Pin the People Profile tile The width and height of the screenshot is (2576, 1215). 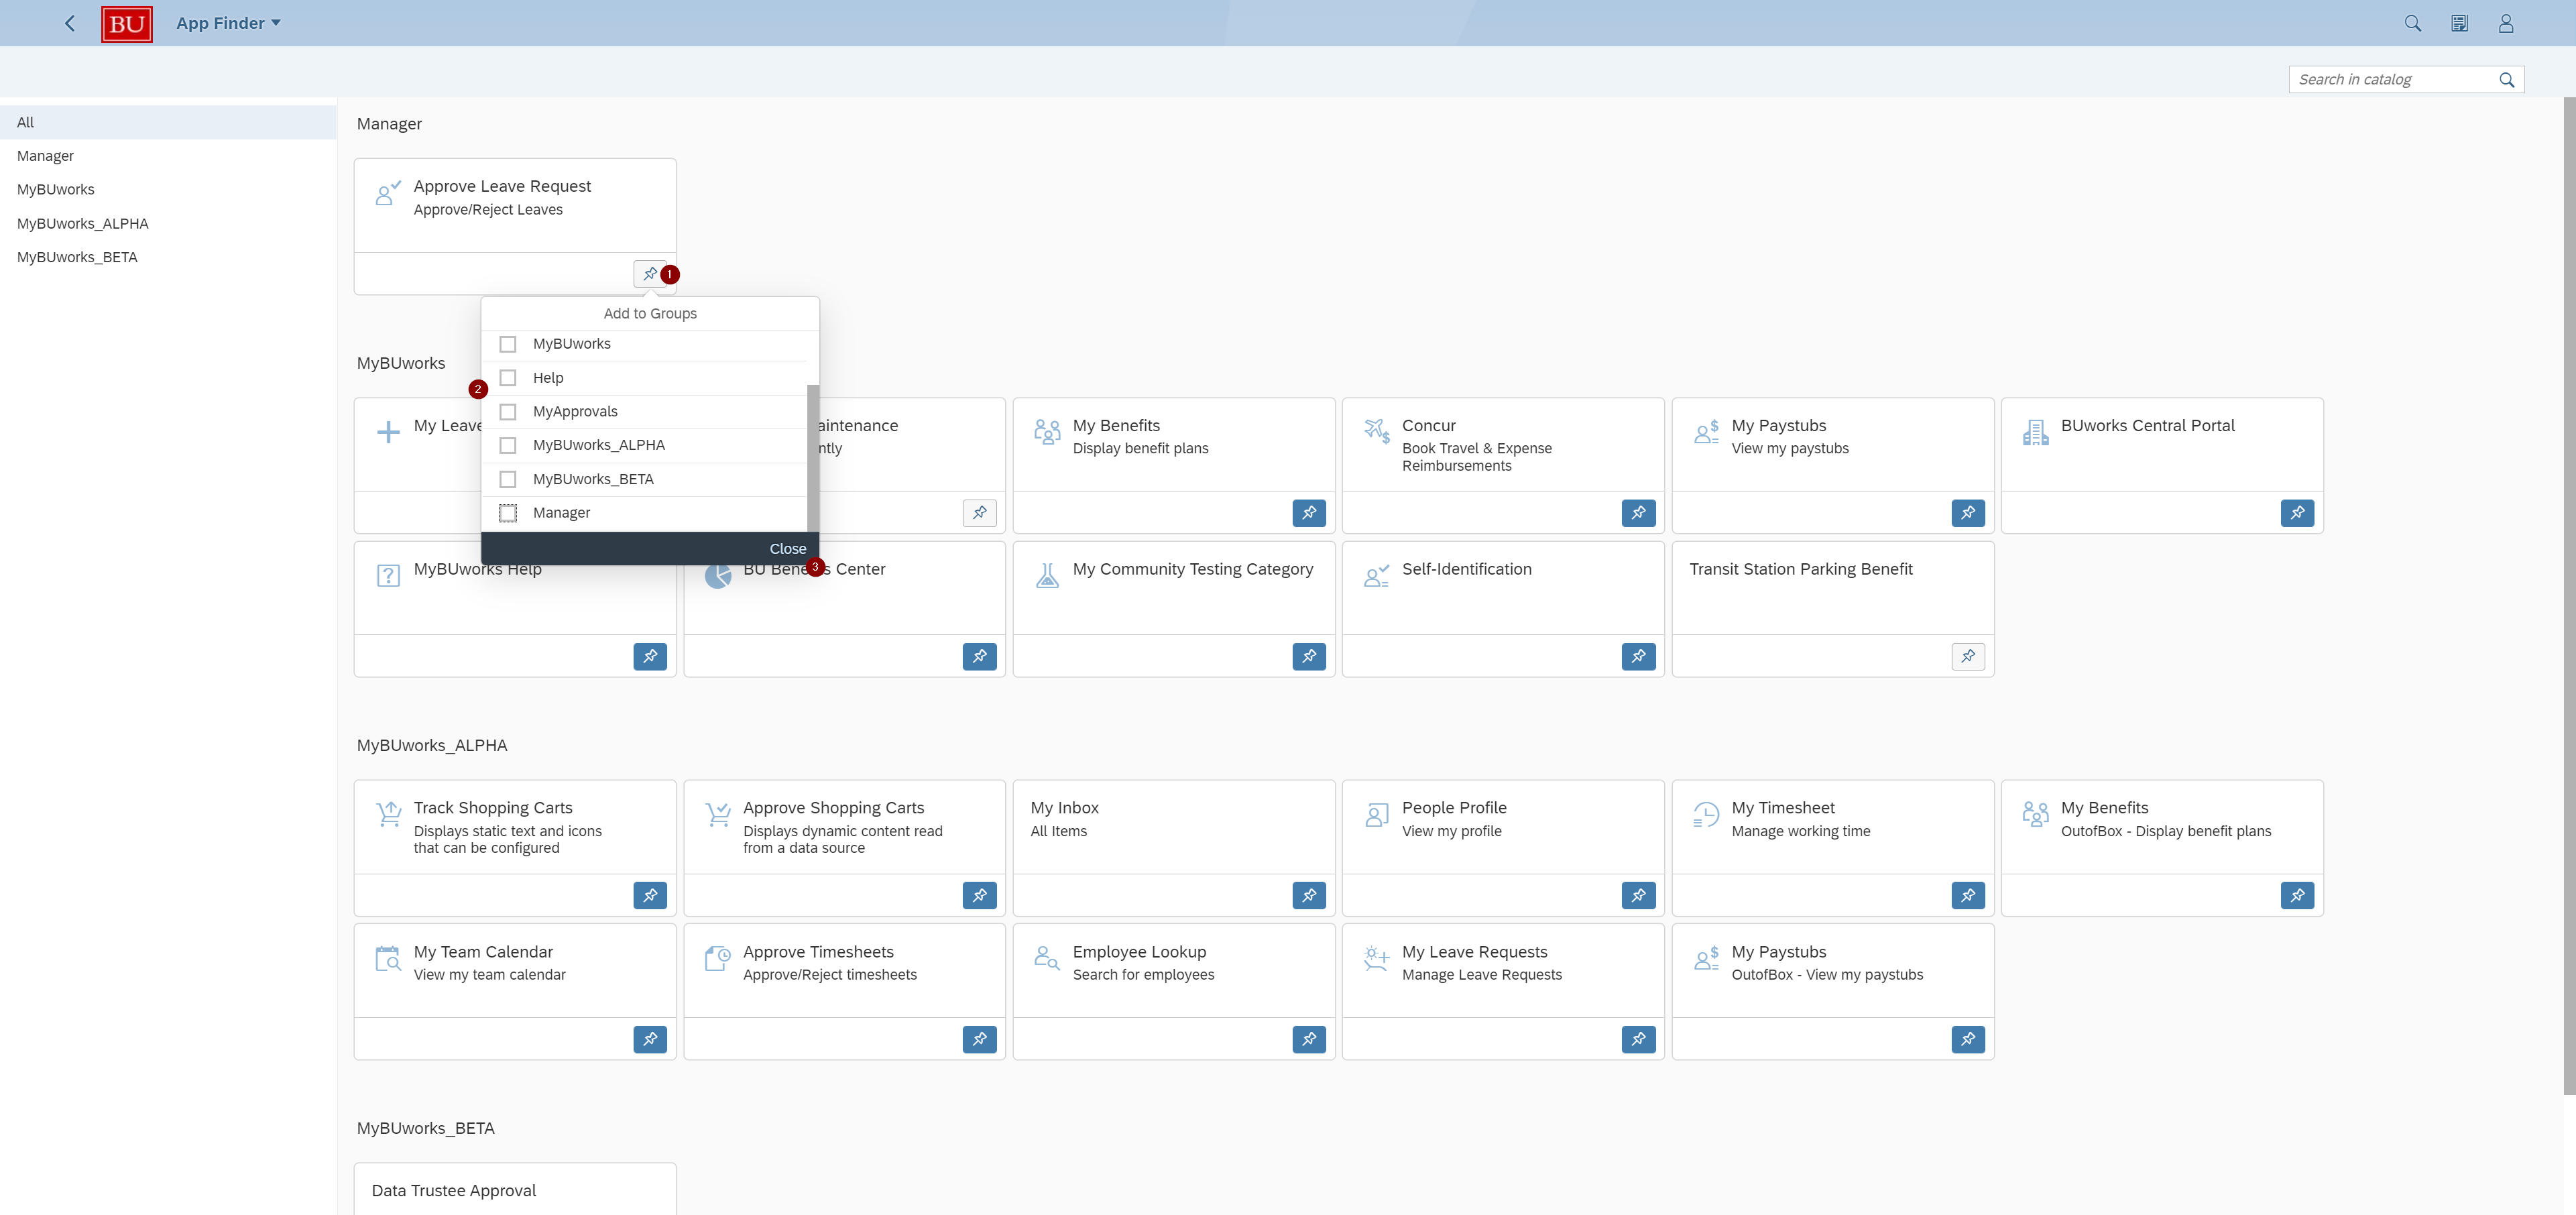[1638, 896]
